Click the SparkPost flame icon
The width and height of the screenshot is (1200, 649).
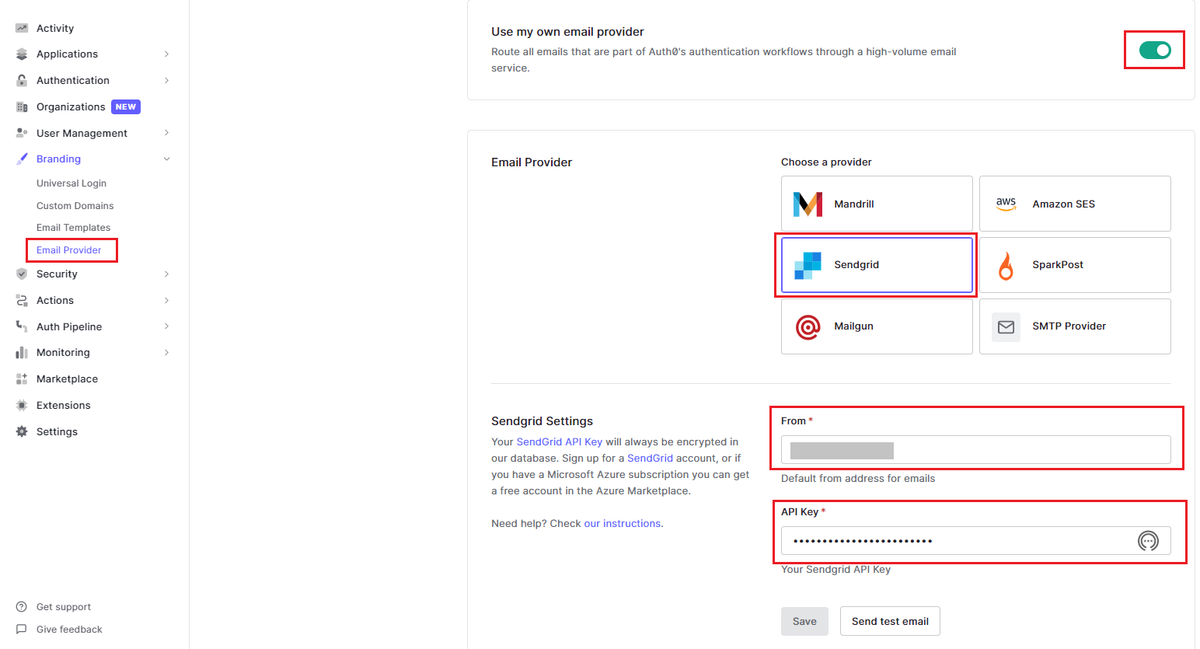click(x=1006, y=265)
